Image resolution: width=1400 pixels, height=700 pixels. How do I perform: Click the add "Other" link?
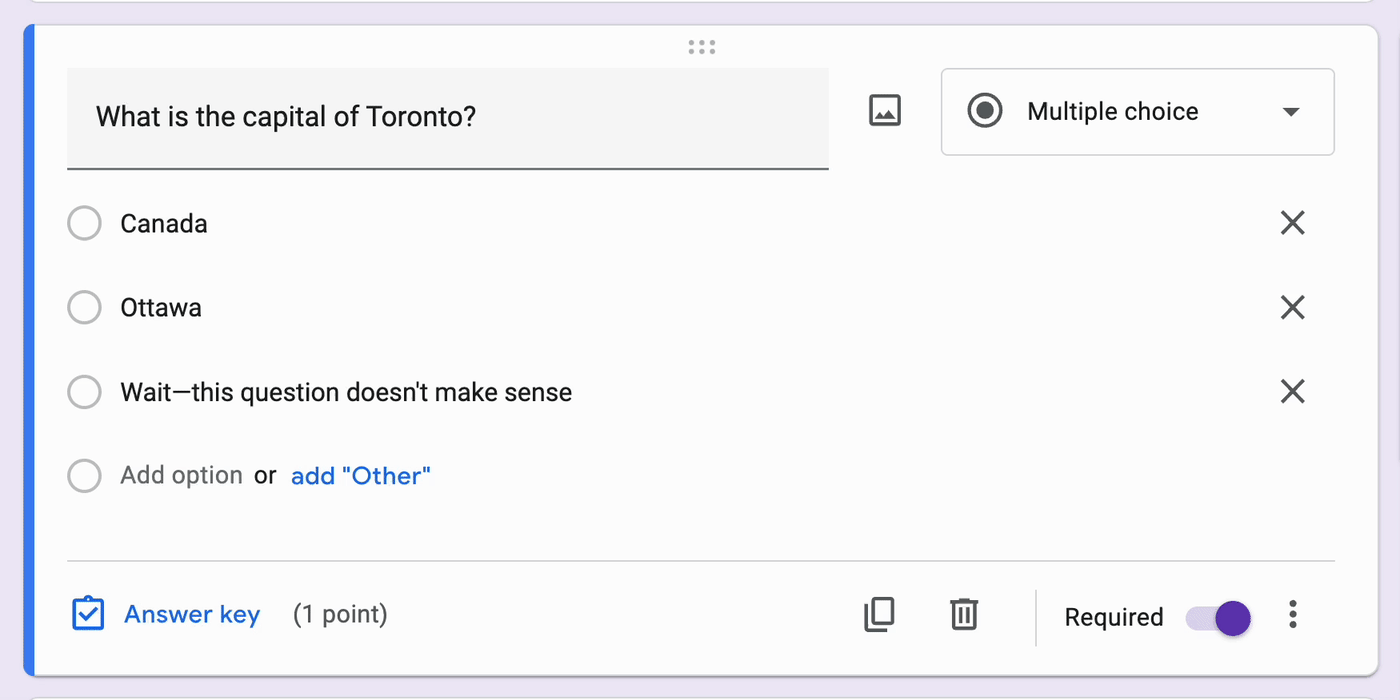[x=360, y=476]
